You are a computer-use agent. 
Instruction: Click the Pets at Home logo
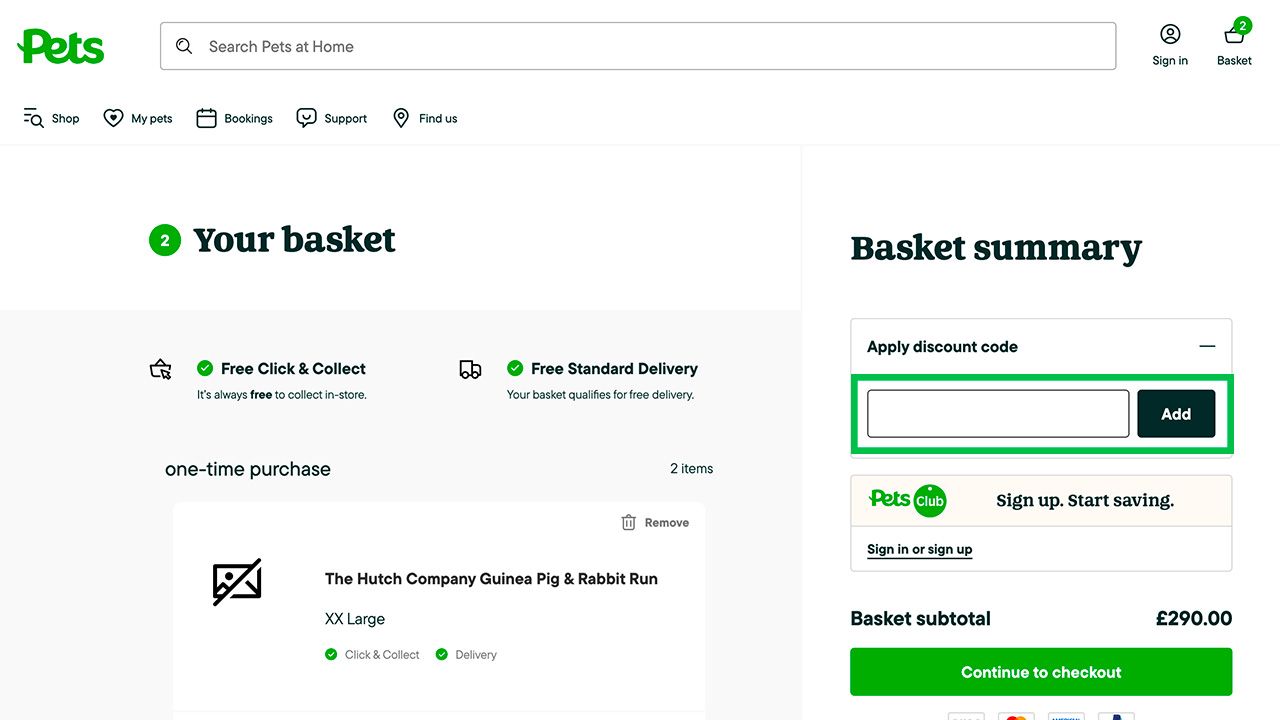tap(61, 46)
